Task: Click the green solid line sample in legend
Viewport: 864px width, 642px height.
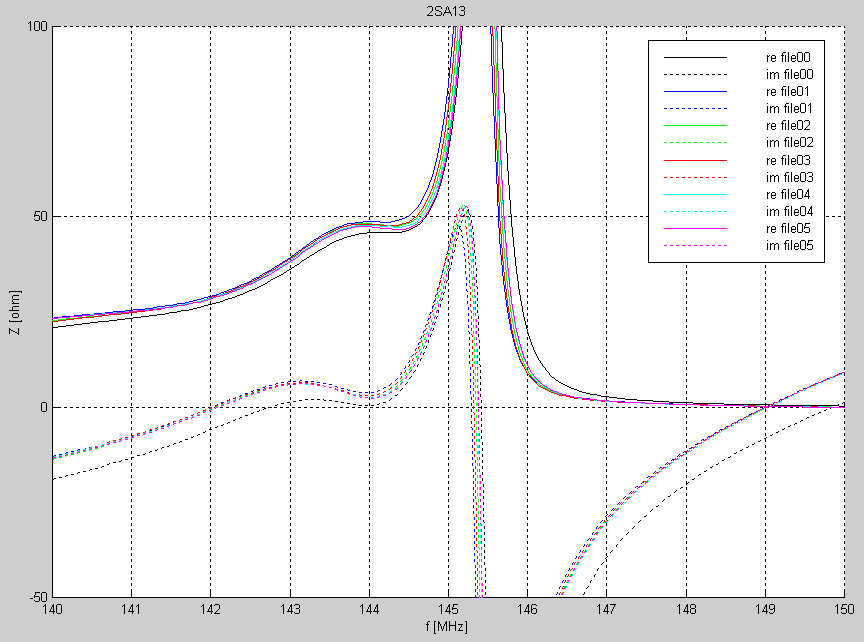Action: (695, 126)
